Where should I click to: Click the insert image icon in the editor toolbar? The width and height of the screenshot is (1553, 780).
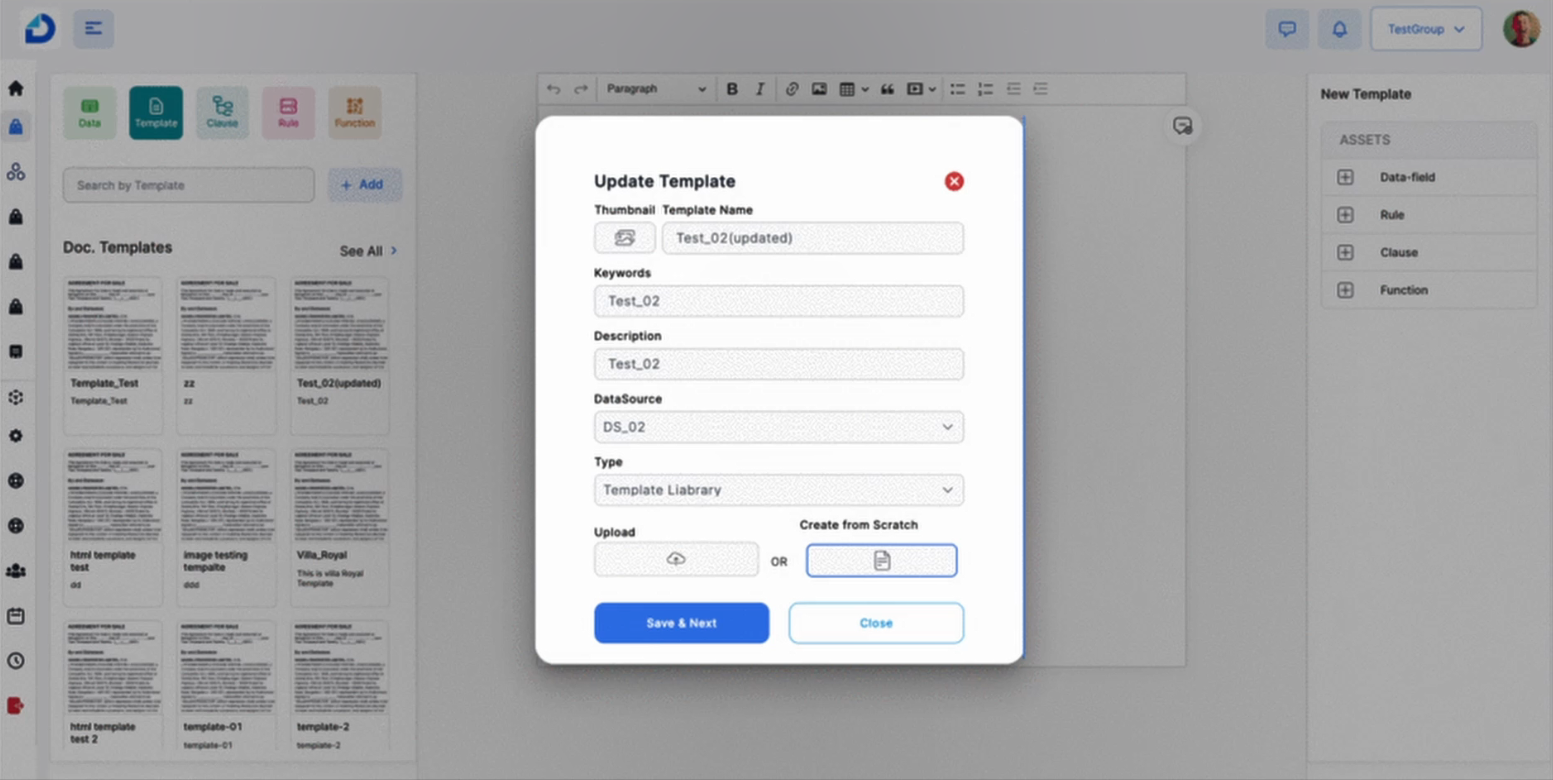point(819,89)
